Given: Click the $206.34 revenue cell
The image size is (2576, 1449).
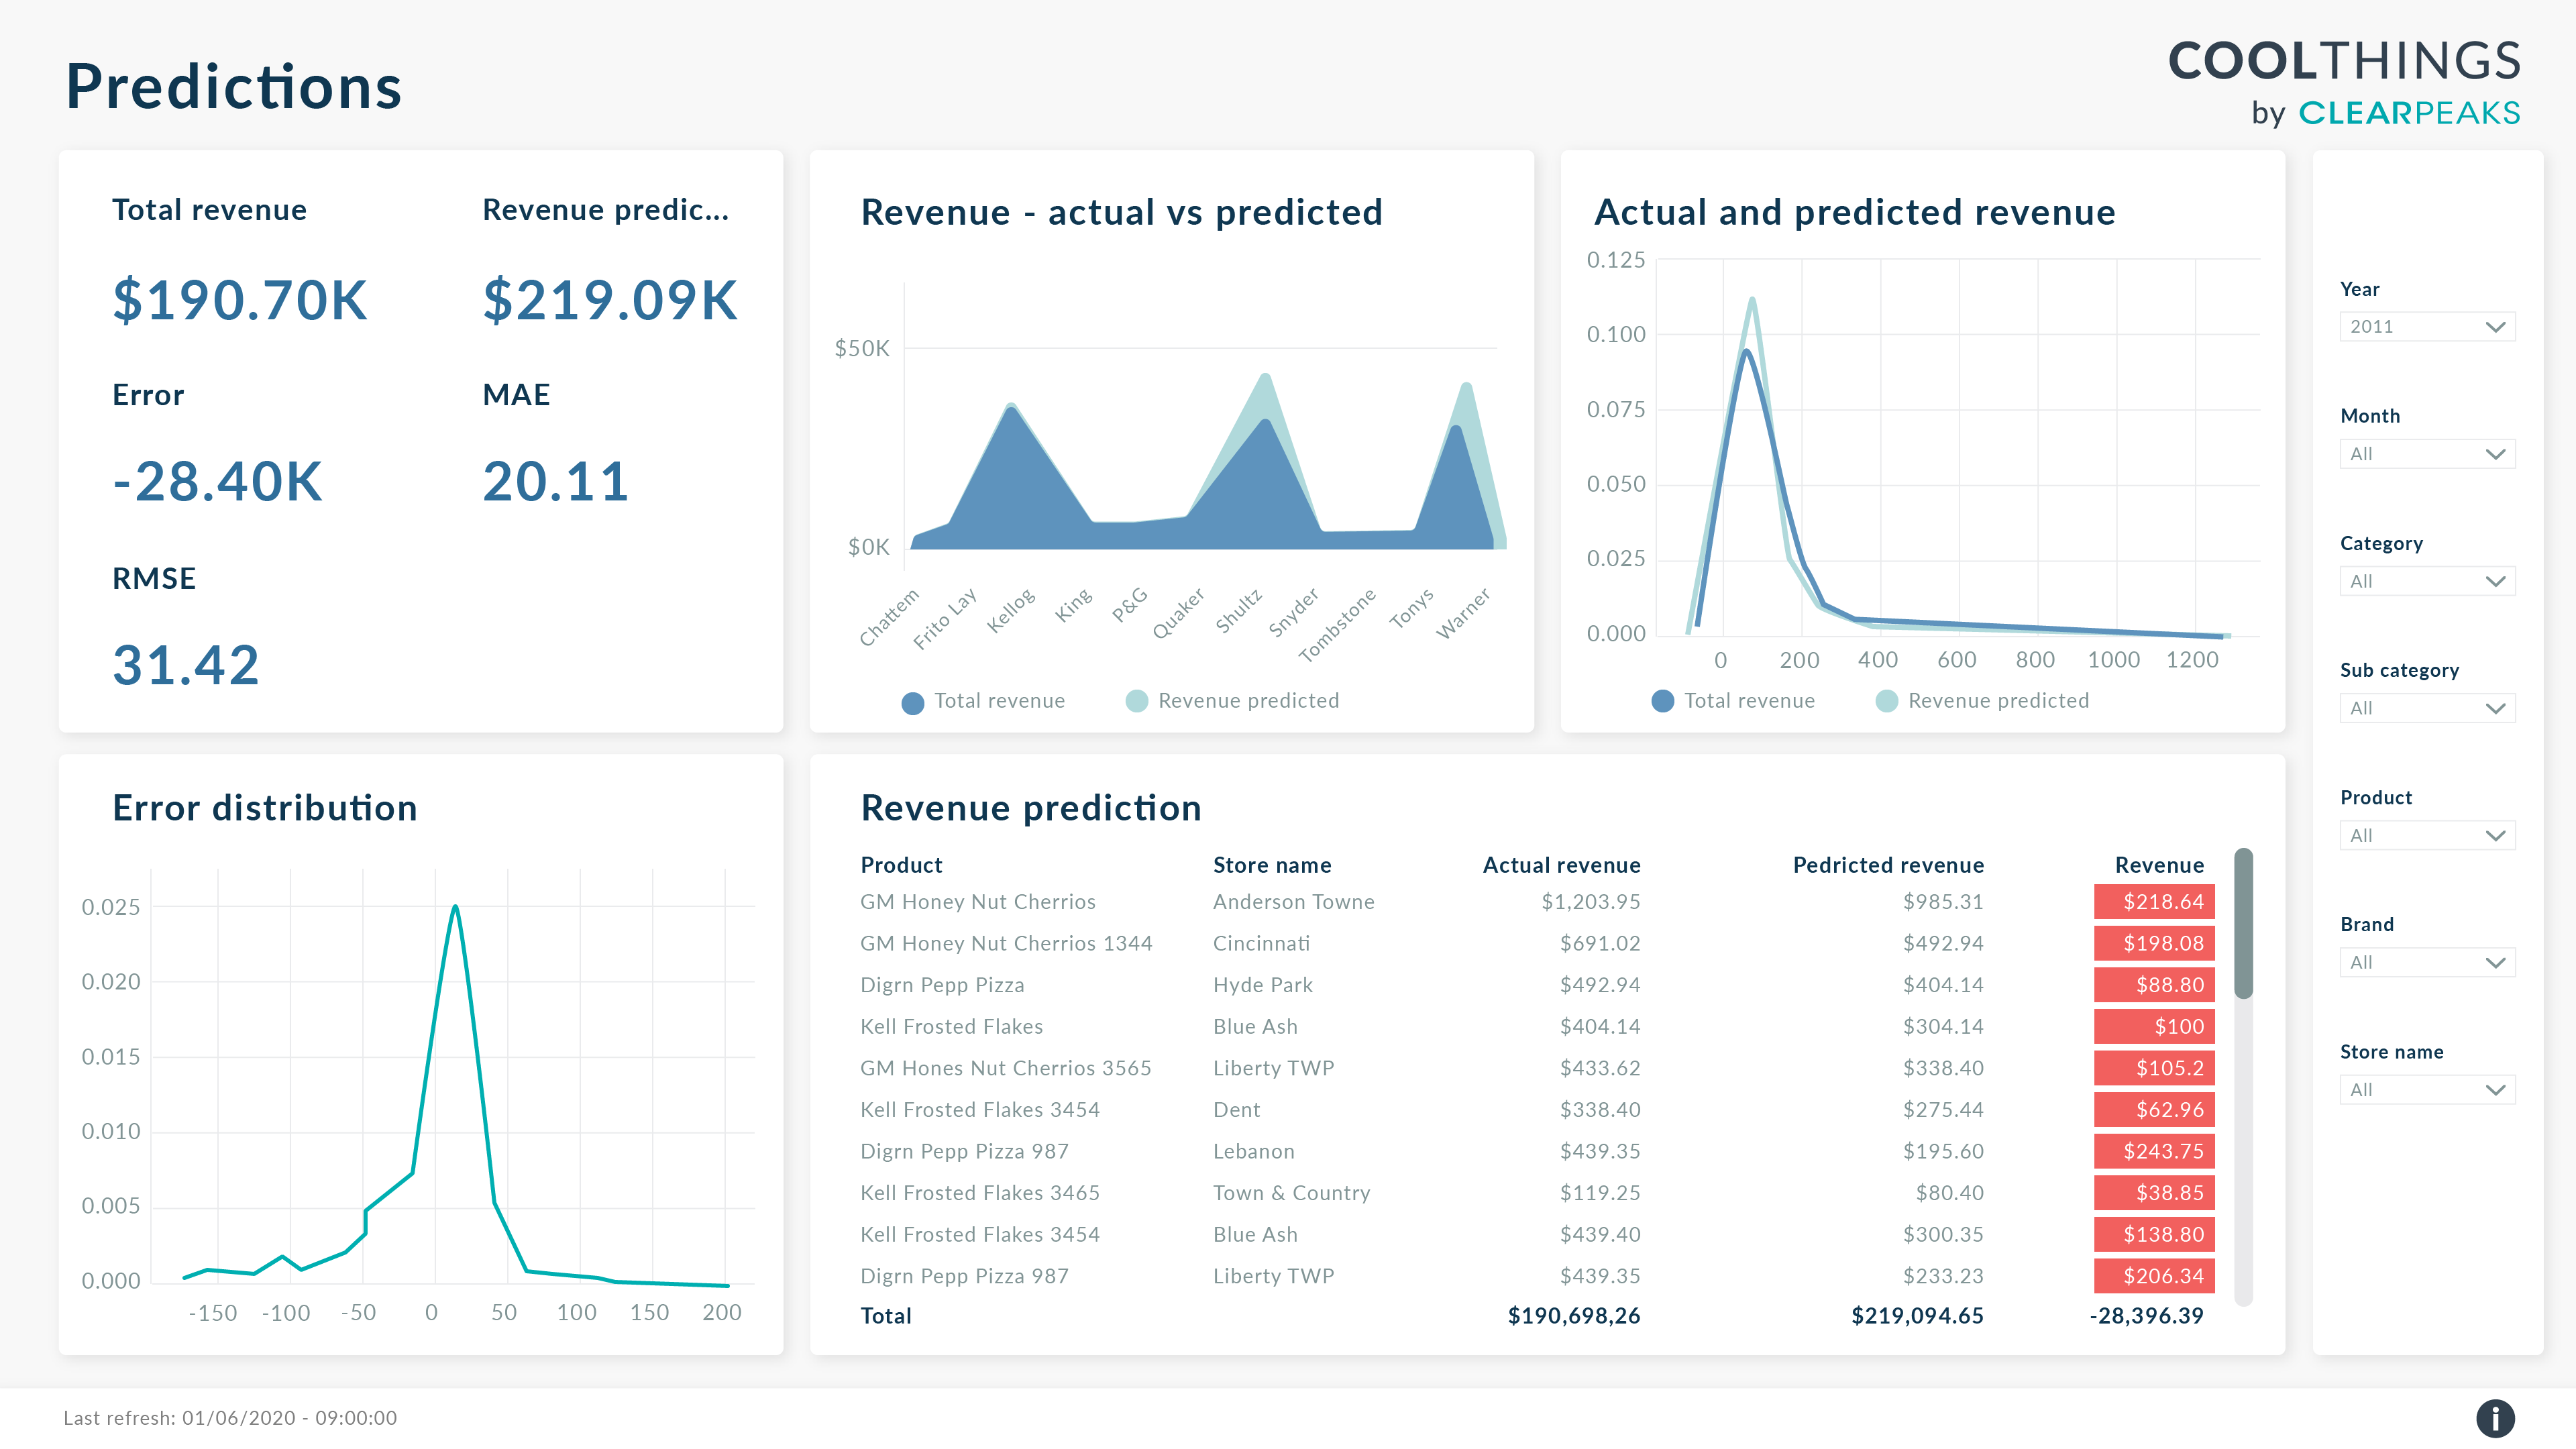Looking at the screenshot, I should click(x=2154, y=1276).
